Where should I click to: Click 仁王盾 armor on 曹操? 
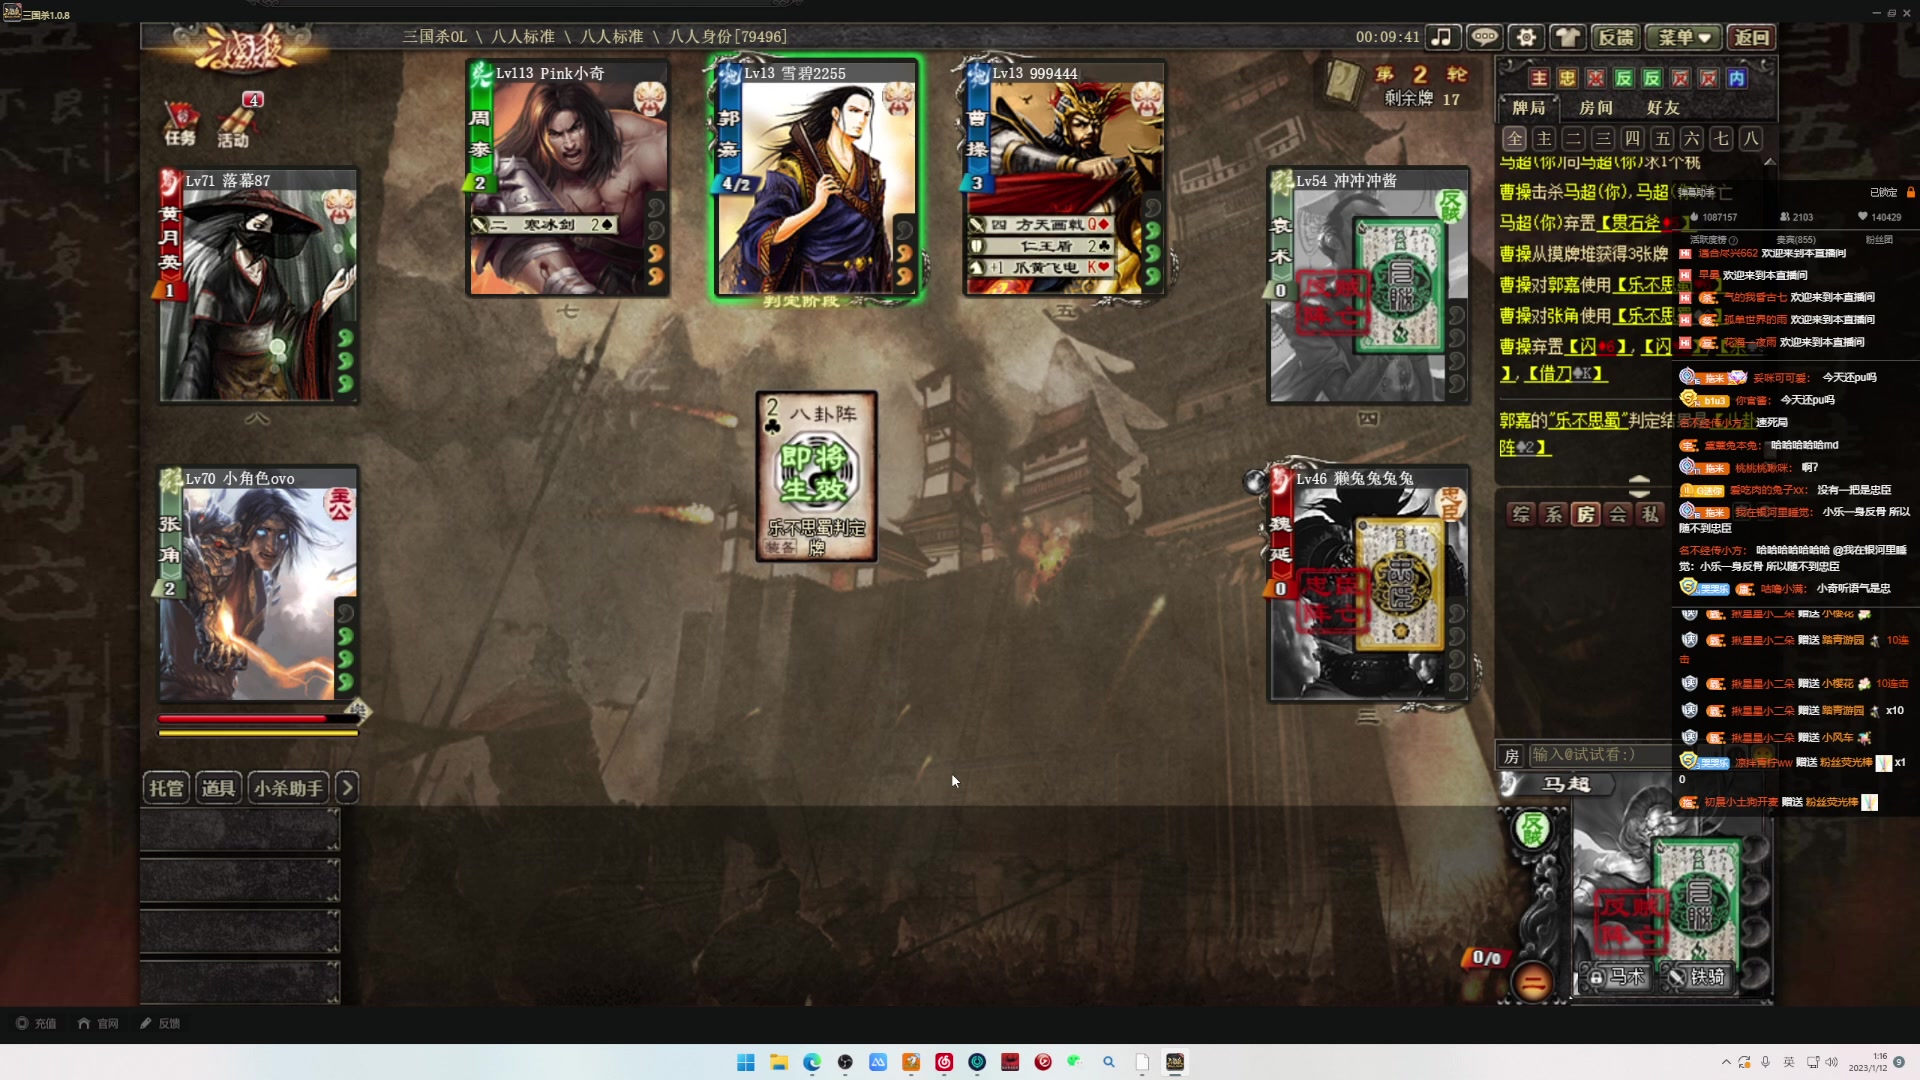click(1040, 246)
